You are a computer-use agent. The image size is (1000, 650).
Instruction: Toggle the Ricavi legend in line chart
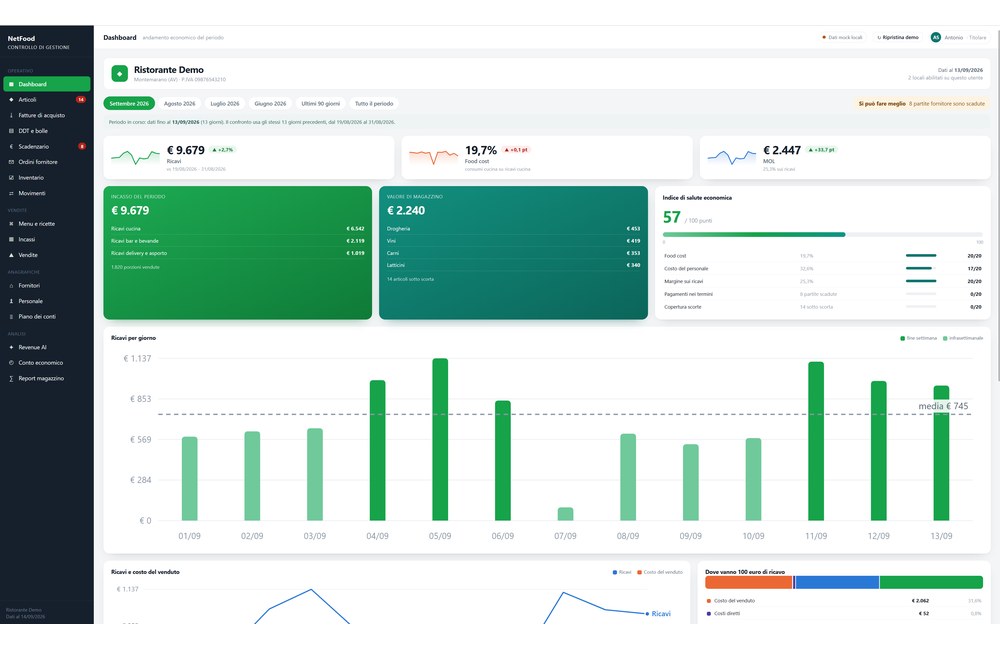(622, 572)
